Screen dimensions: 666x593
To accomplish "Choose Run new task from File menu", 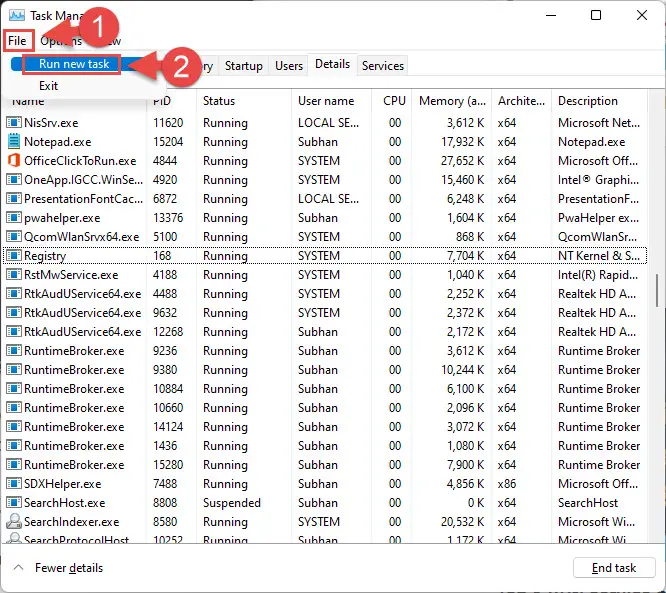I will pyautogui.click(x=72, y=64).
